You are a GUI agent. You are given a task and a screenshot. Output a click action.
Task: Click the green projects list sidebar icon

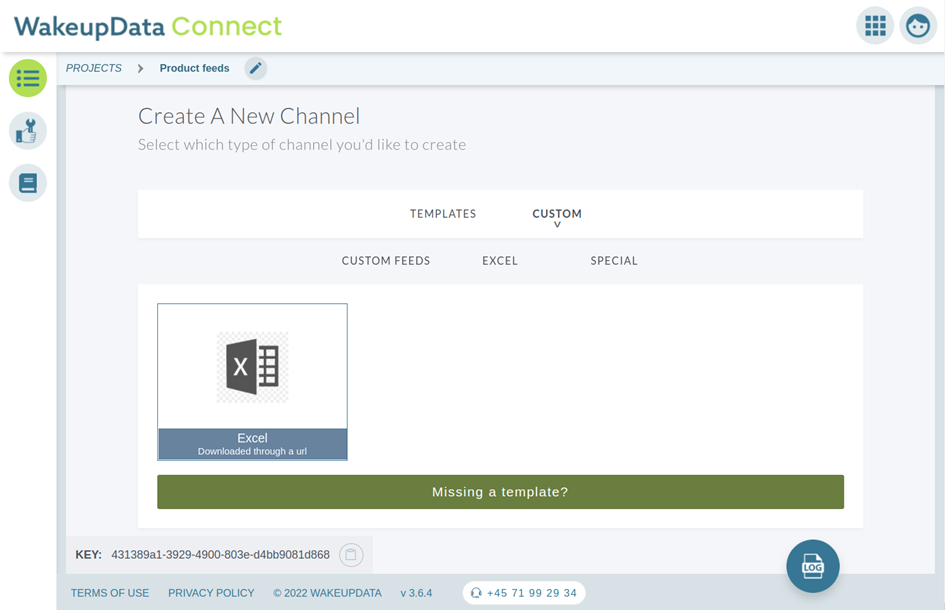[x=28, y=78]
